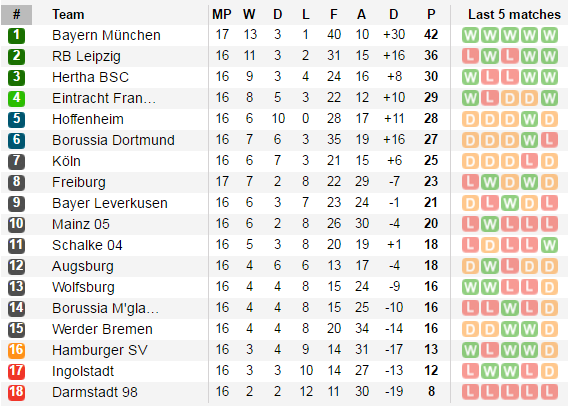The height and width of the screenshot is (406, 568).
Task: Click the green rank 1 badge
Action: [x=16, y=35]
